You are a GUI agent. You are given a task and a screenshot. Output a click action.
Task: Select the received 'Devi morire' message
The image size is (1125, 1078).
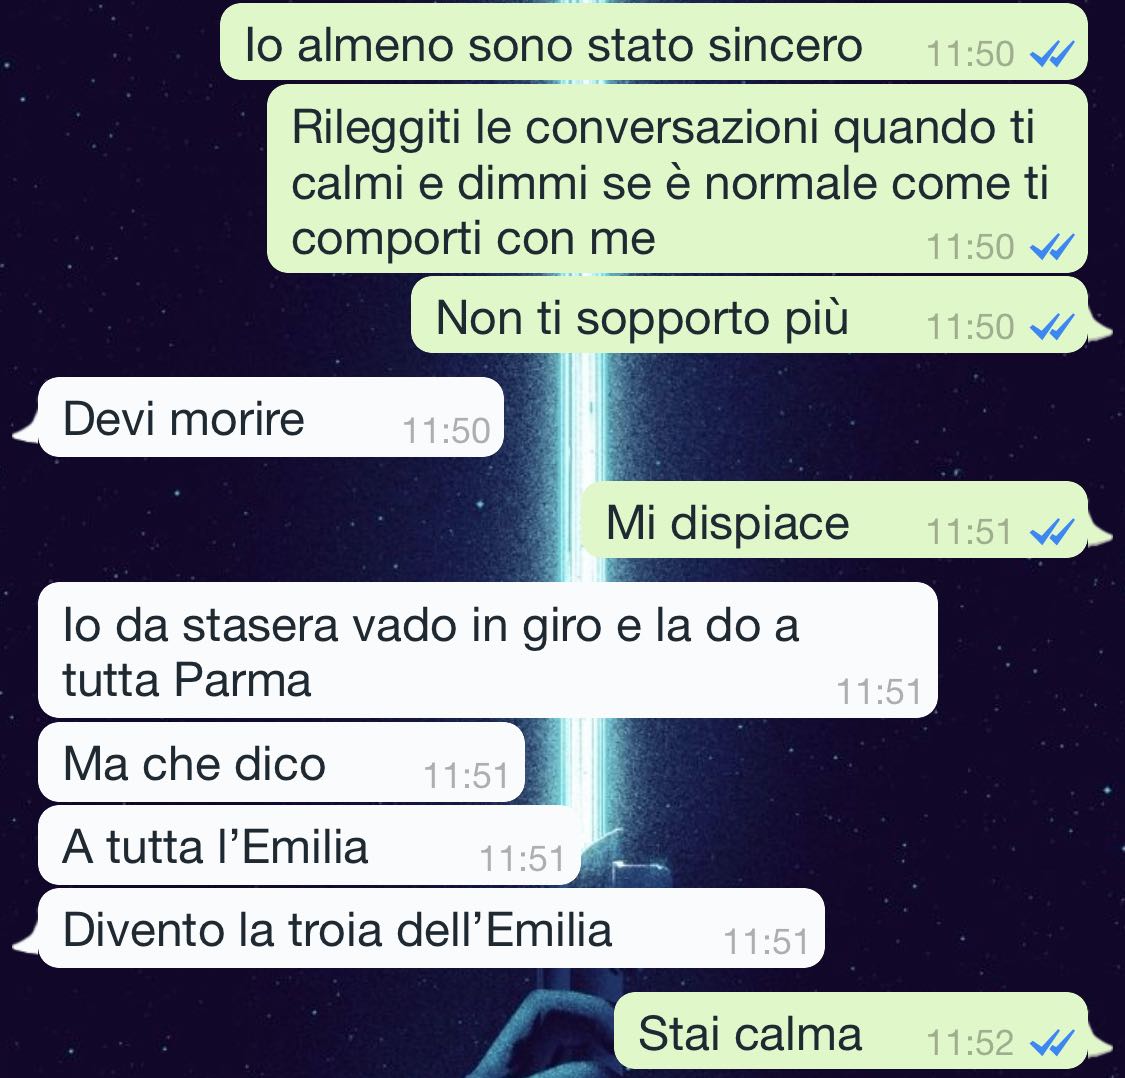point(271,417)
